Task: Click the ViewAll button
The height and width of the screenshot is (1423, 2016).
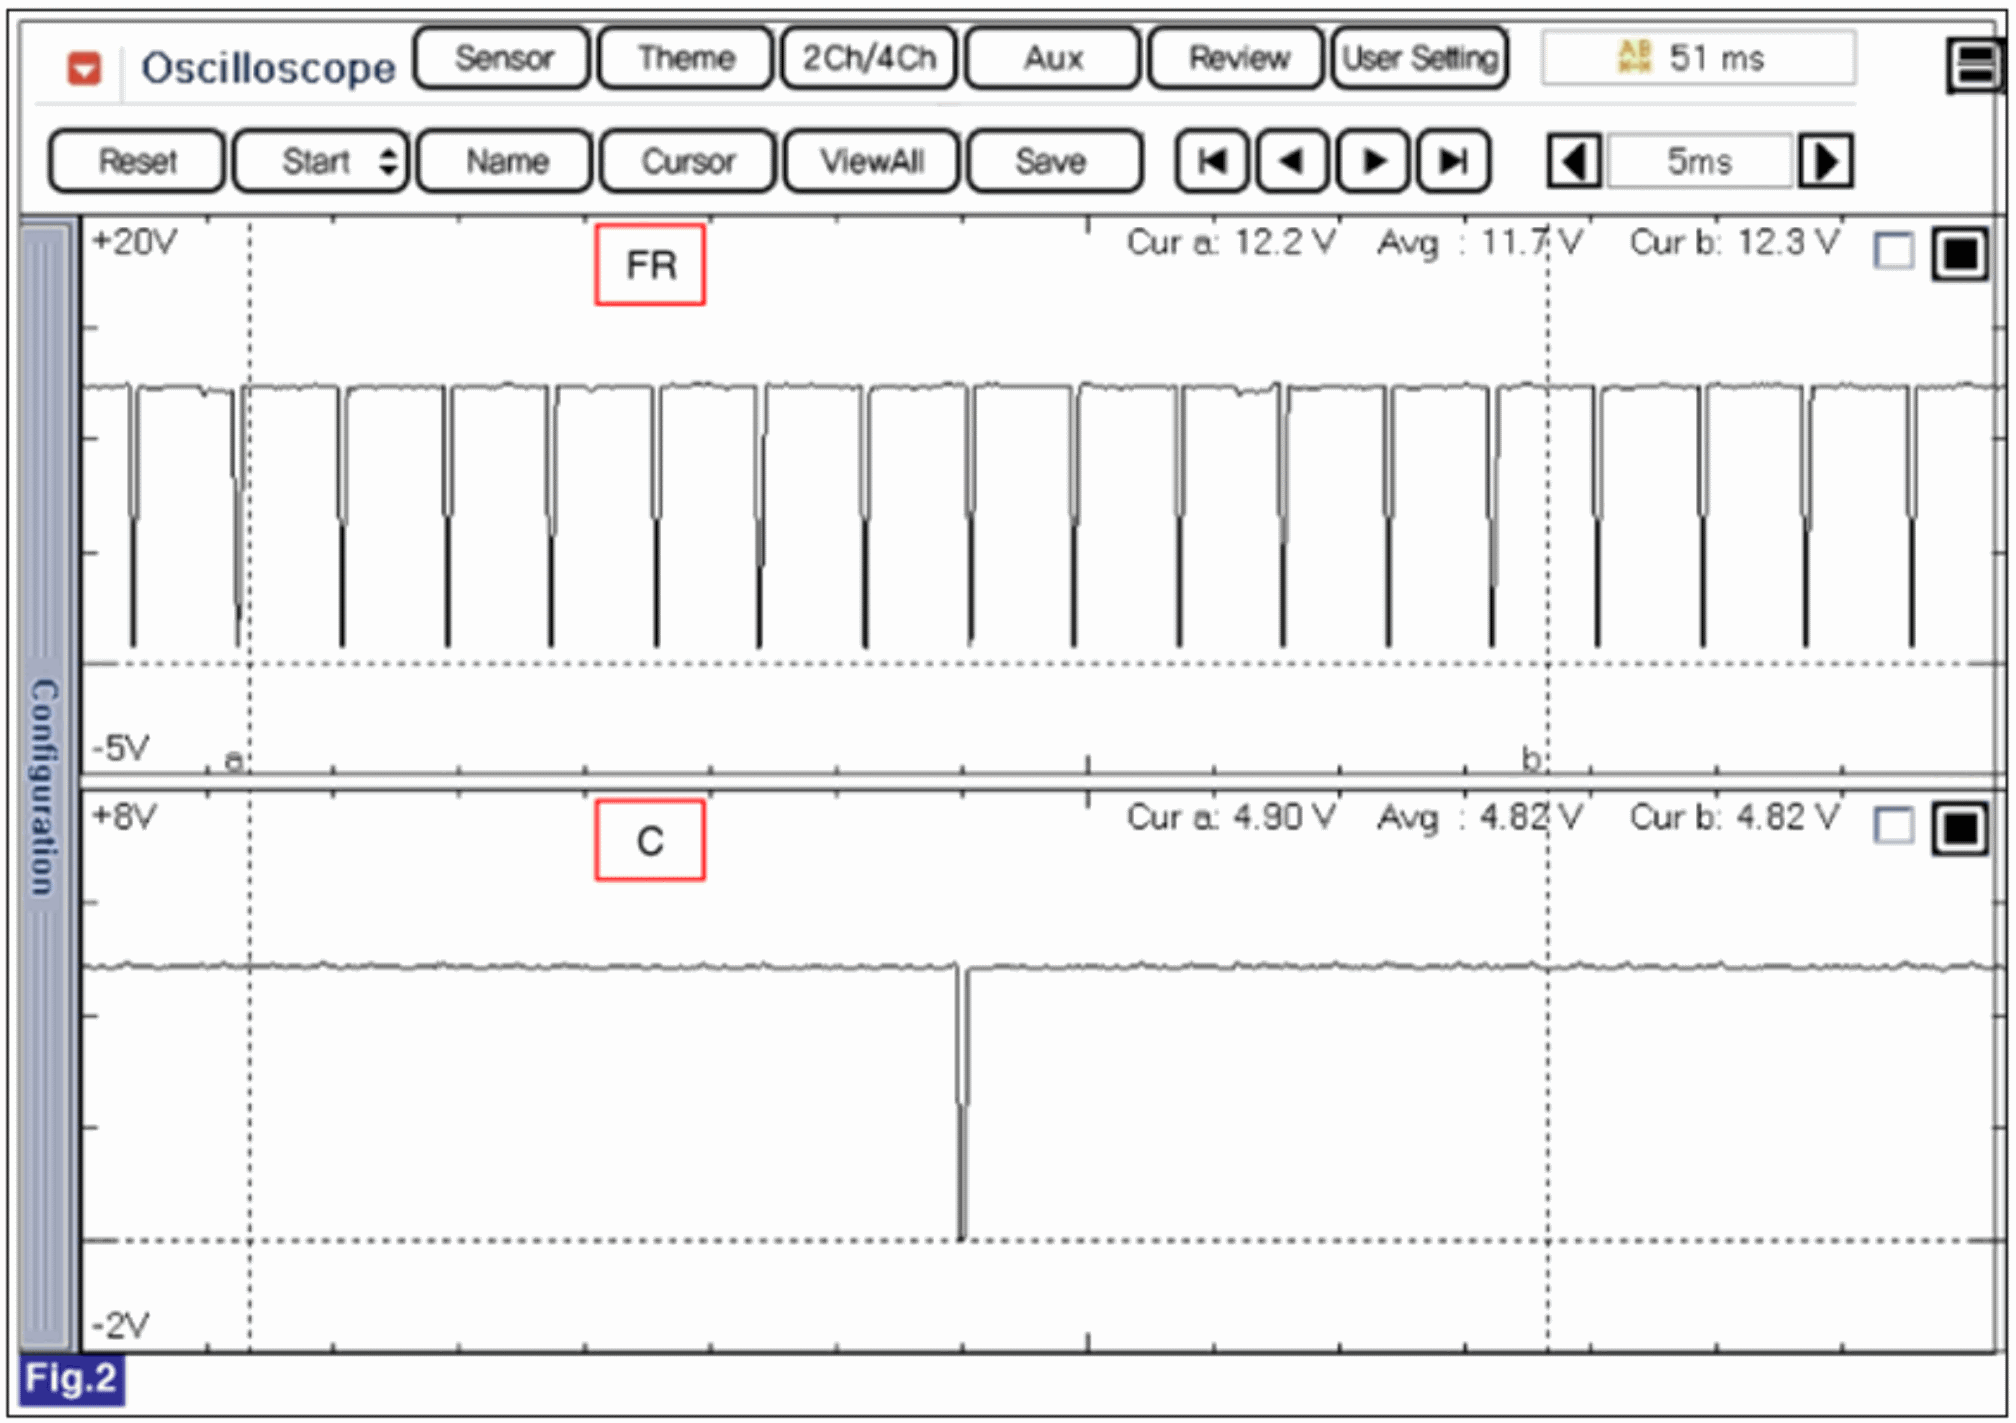Action: point(871,161)
